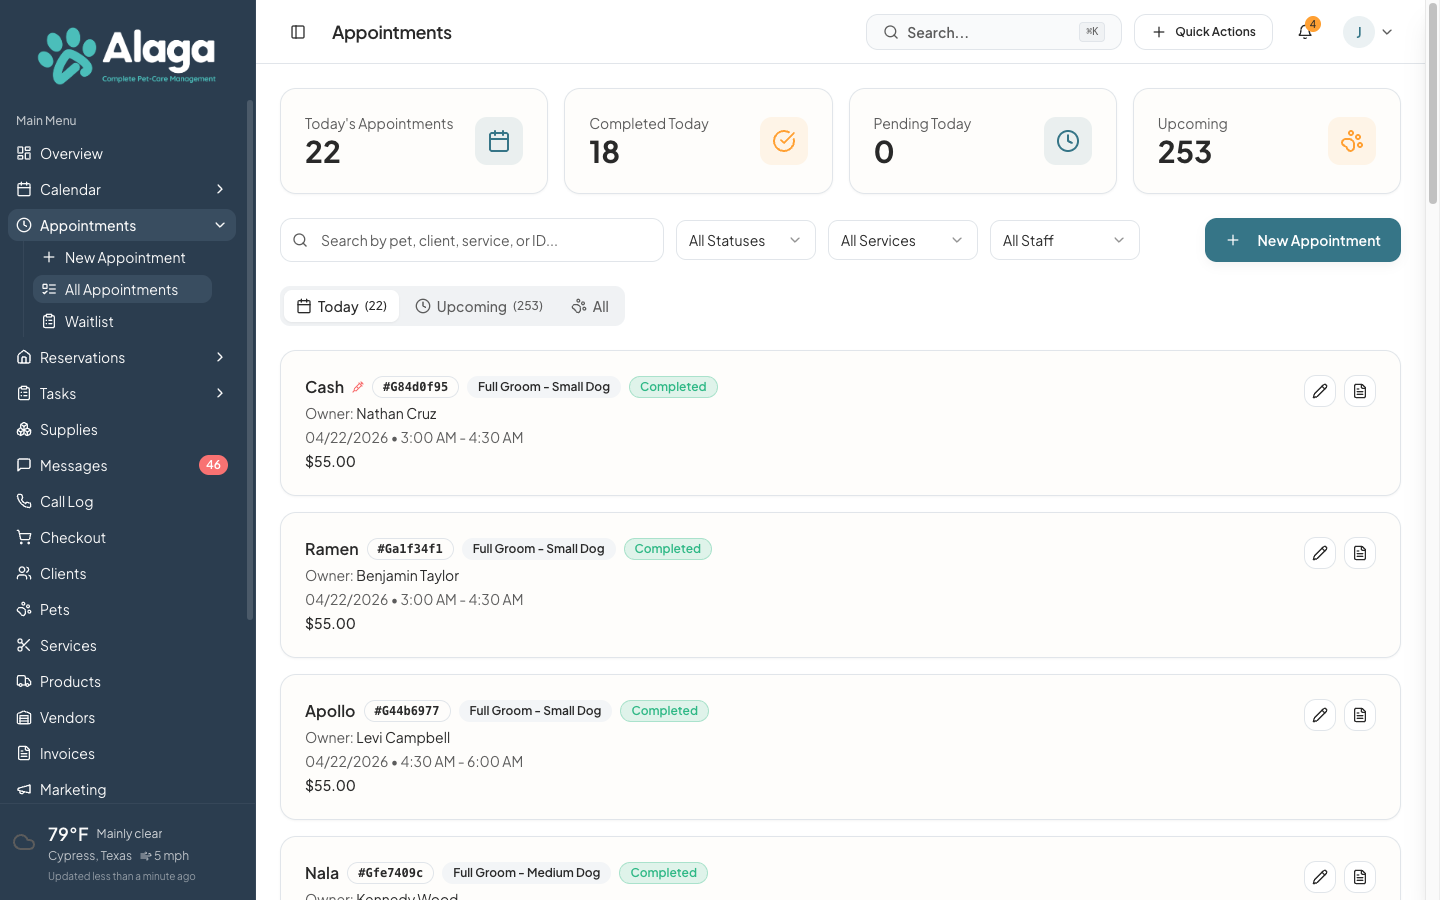Image resolution: width=1440 pixels, height=900 pixels.
Task: Focus the search by pet, client field
Action: (472, 240)
